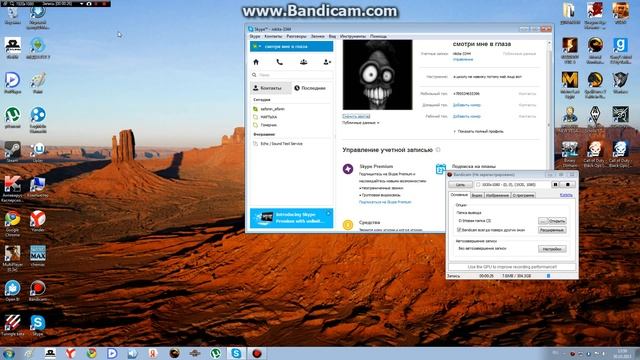The width and height of the screenshot is (640, 360).
Task: Click the subscription calendar icon in Skype
Action: click(440, 169)
